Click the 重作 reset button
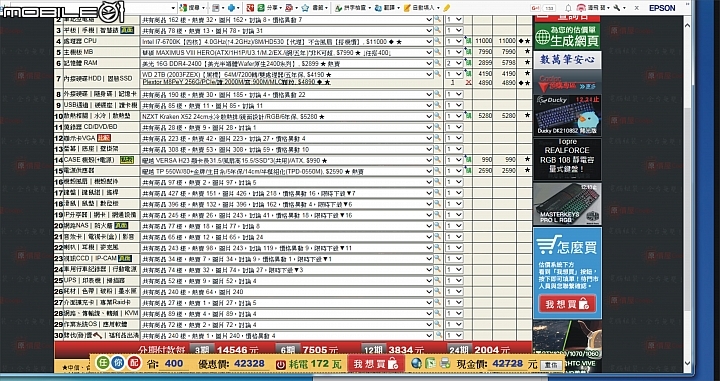The image size is (720, 381). (x=551, y=365)
